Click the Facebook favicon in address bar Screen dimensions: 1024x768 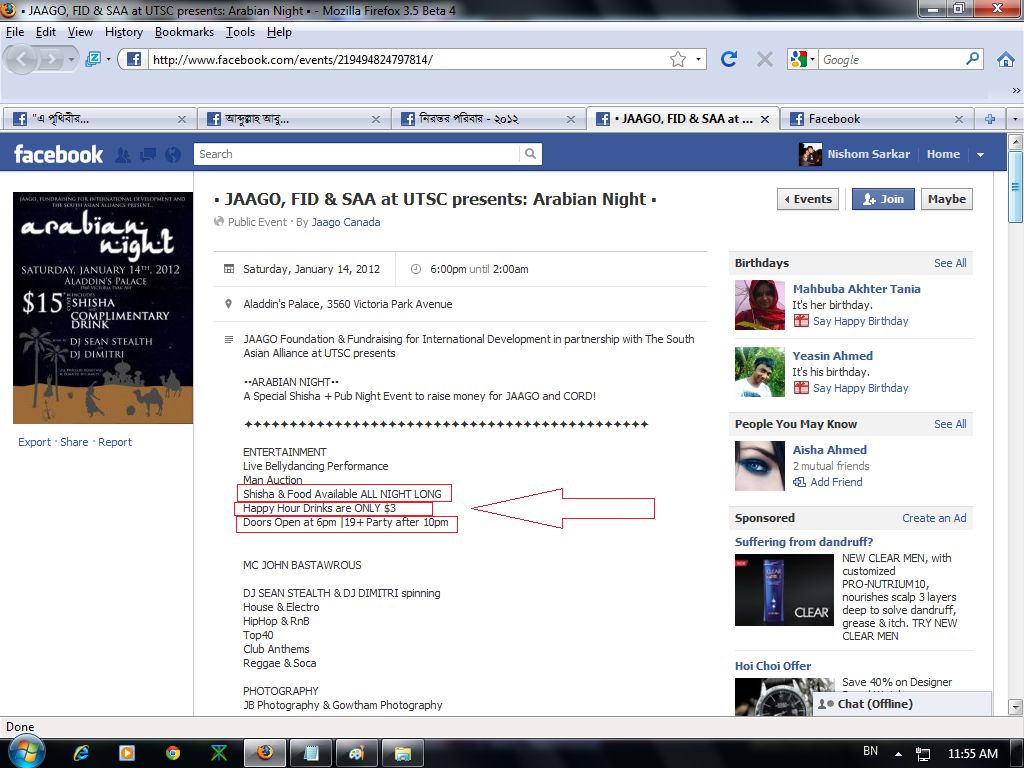point(133,59)
